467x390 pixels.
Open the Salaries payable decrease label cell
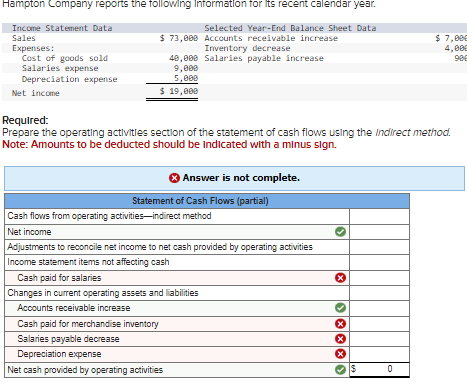177,339
